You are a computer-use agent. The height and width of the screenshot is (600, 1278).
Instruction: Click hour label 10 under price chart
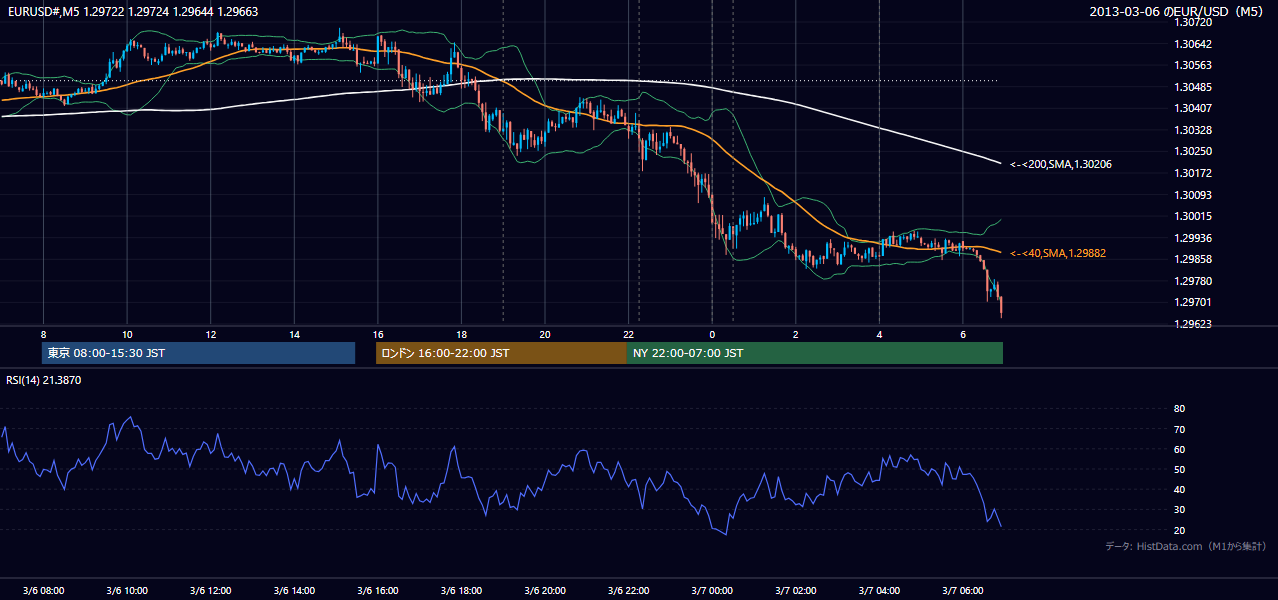click(x=127, y=334)
